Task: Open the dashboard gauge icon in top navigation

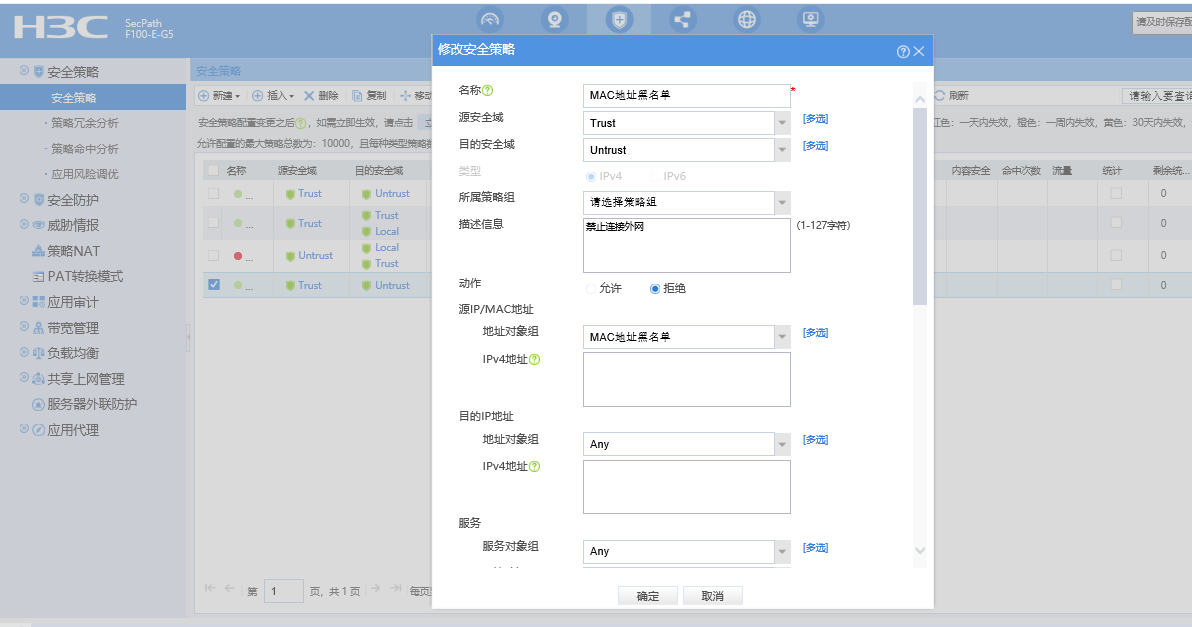Action: 490,20
